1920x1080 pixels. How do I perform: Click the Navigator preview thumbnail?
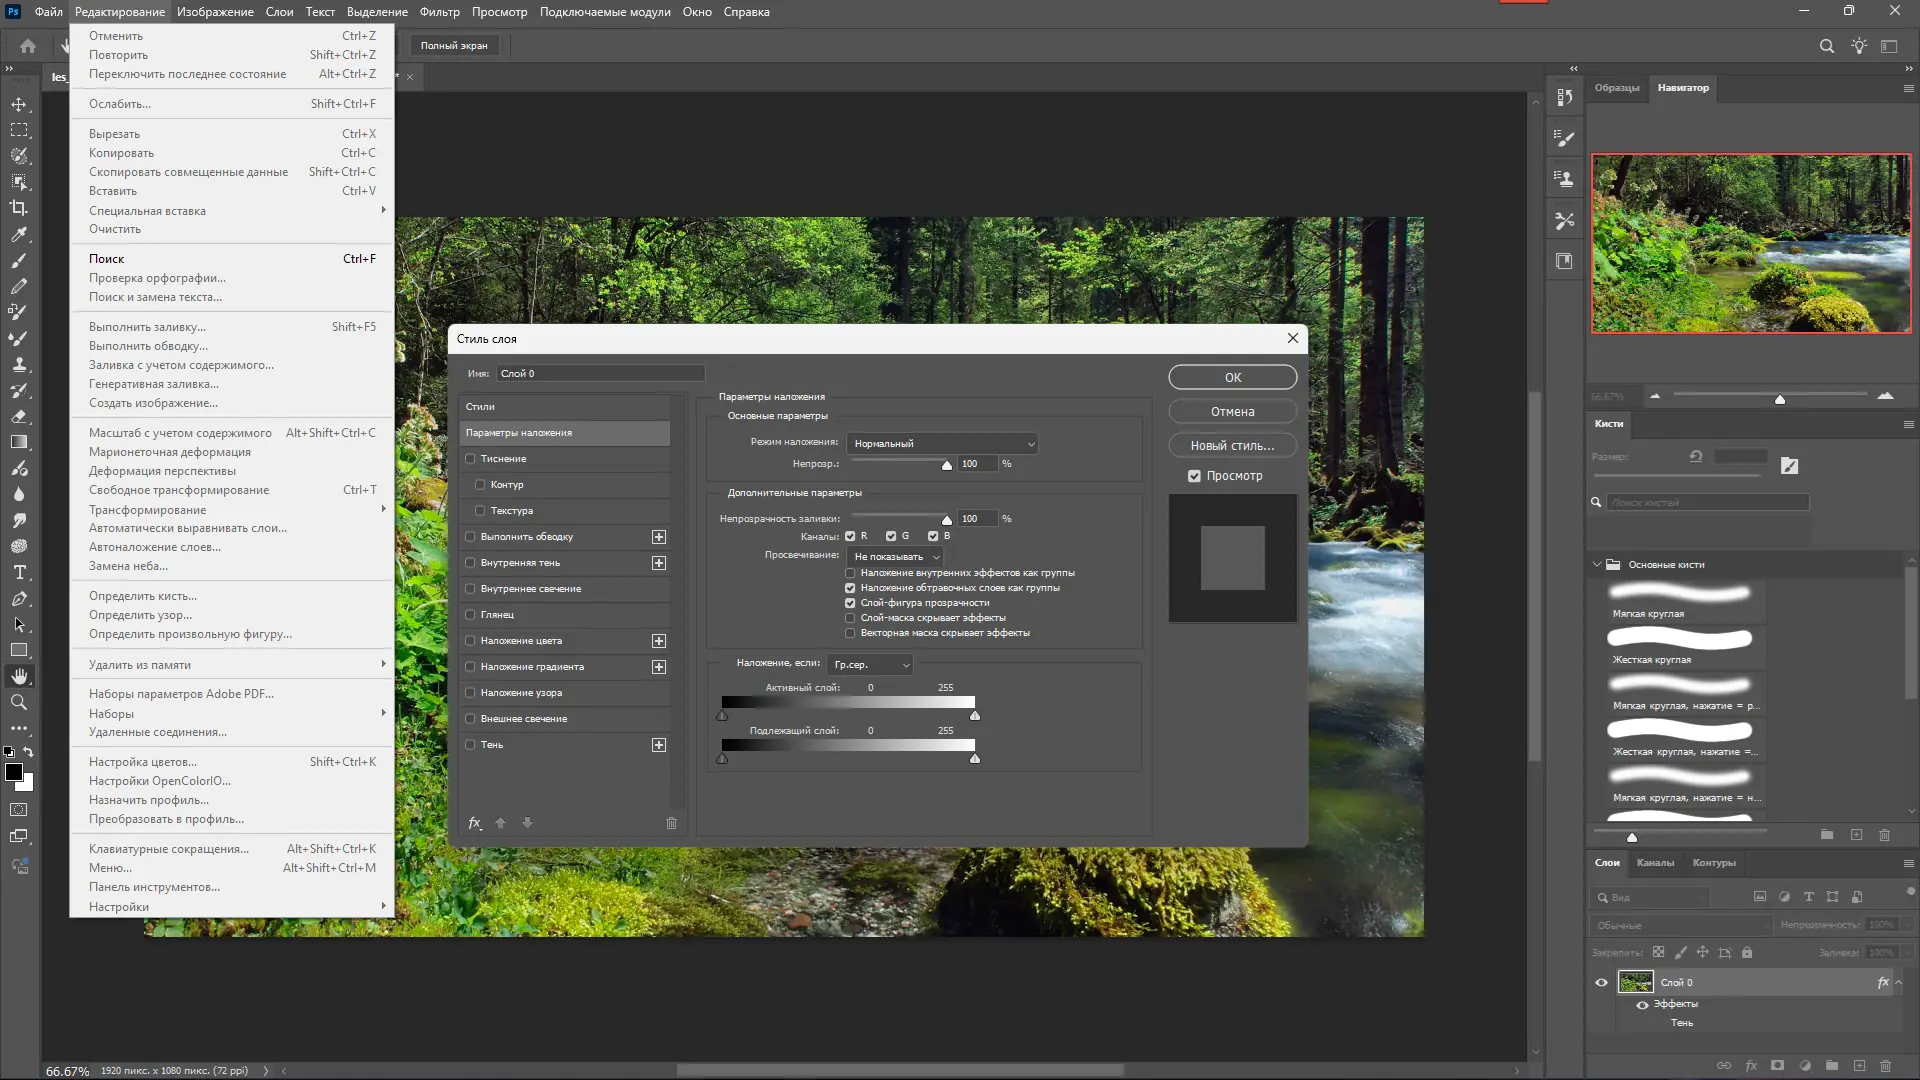click(1751, 243)
